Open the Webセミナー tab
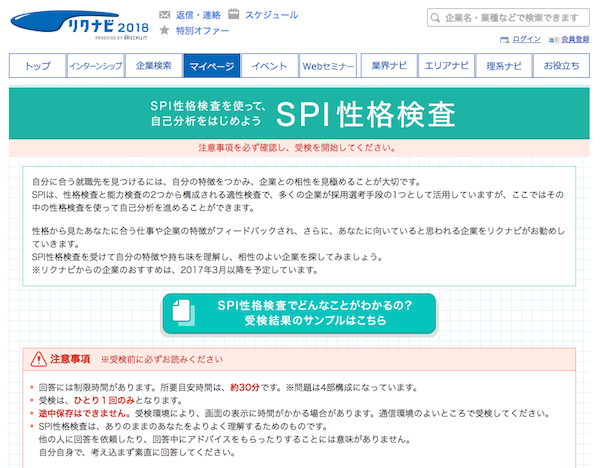This screenshot has width=600, height=468. click(328, 66)
